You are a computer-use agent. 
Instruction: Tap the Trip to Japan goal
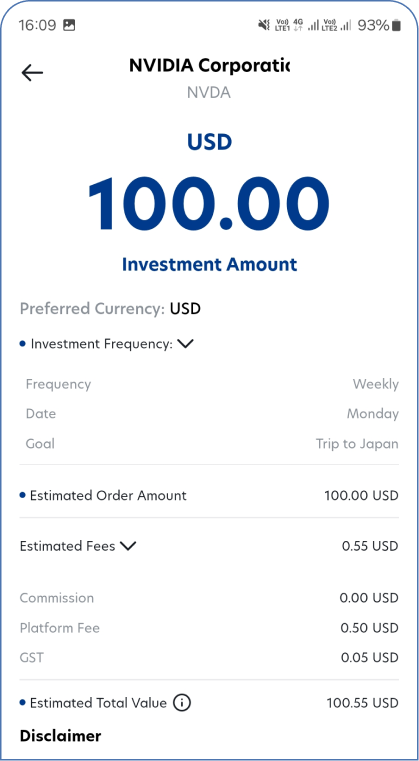pyautogui.click(x=357, y=444)
